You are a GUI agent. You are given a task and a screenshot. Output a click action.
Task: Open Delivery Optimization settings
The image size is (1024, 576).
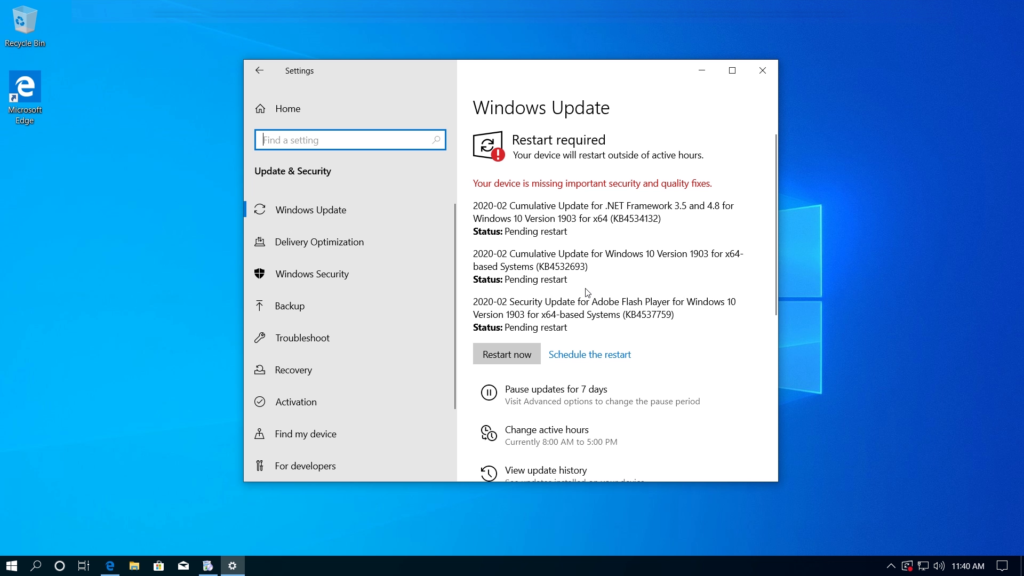point(319,242)
